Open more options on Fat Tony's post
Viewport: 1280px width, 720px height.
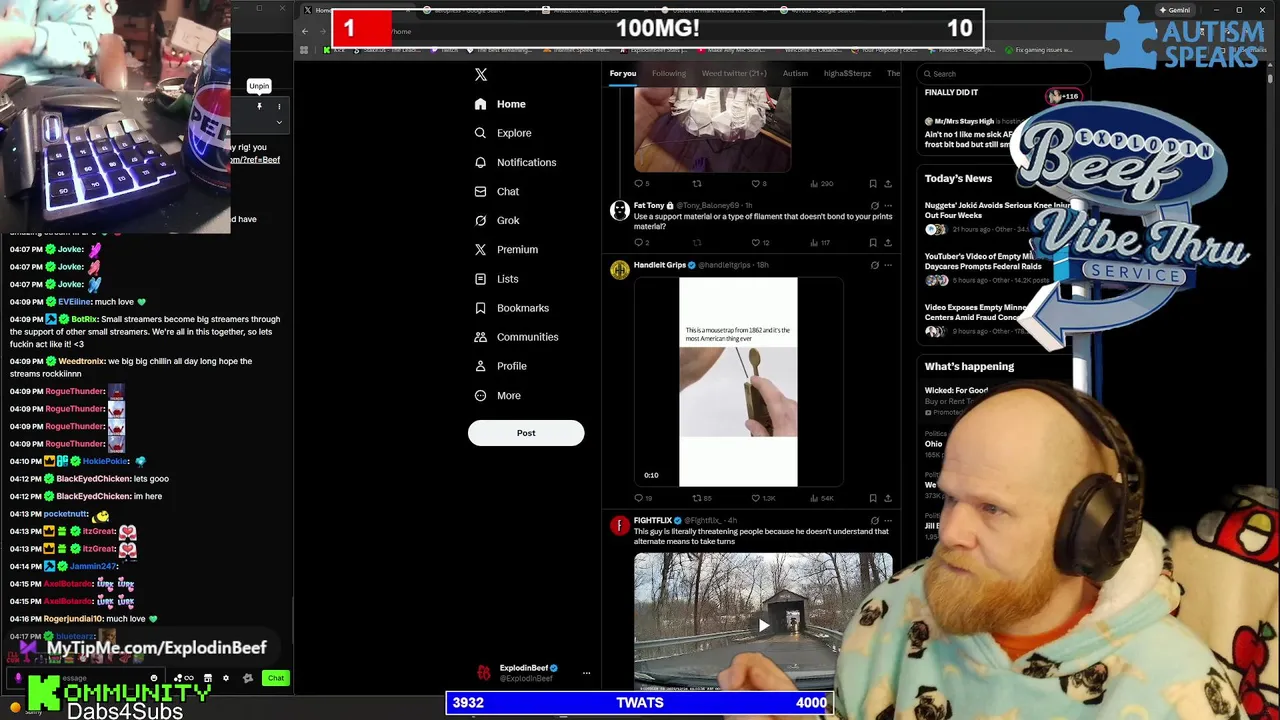pyautogui.click(x=888, y=206)
